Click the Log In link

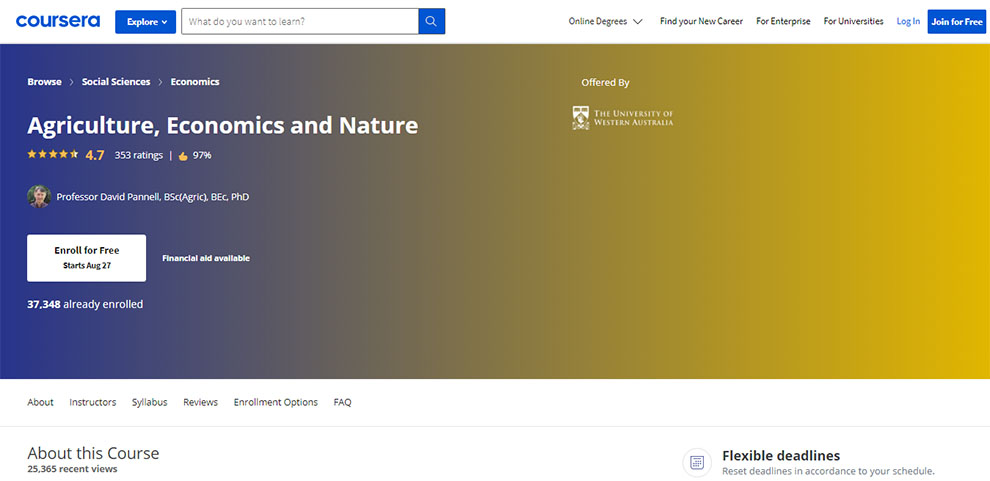(908, 21)
